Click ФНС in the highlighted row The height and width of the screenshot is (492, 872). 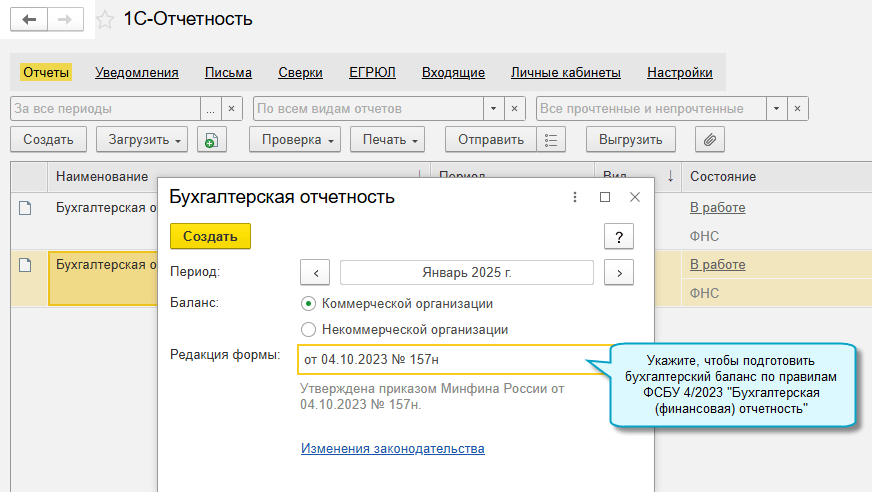point(704,293)
